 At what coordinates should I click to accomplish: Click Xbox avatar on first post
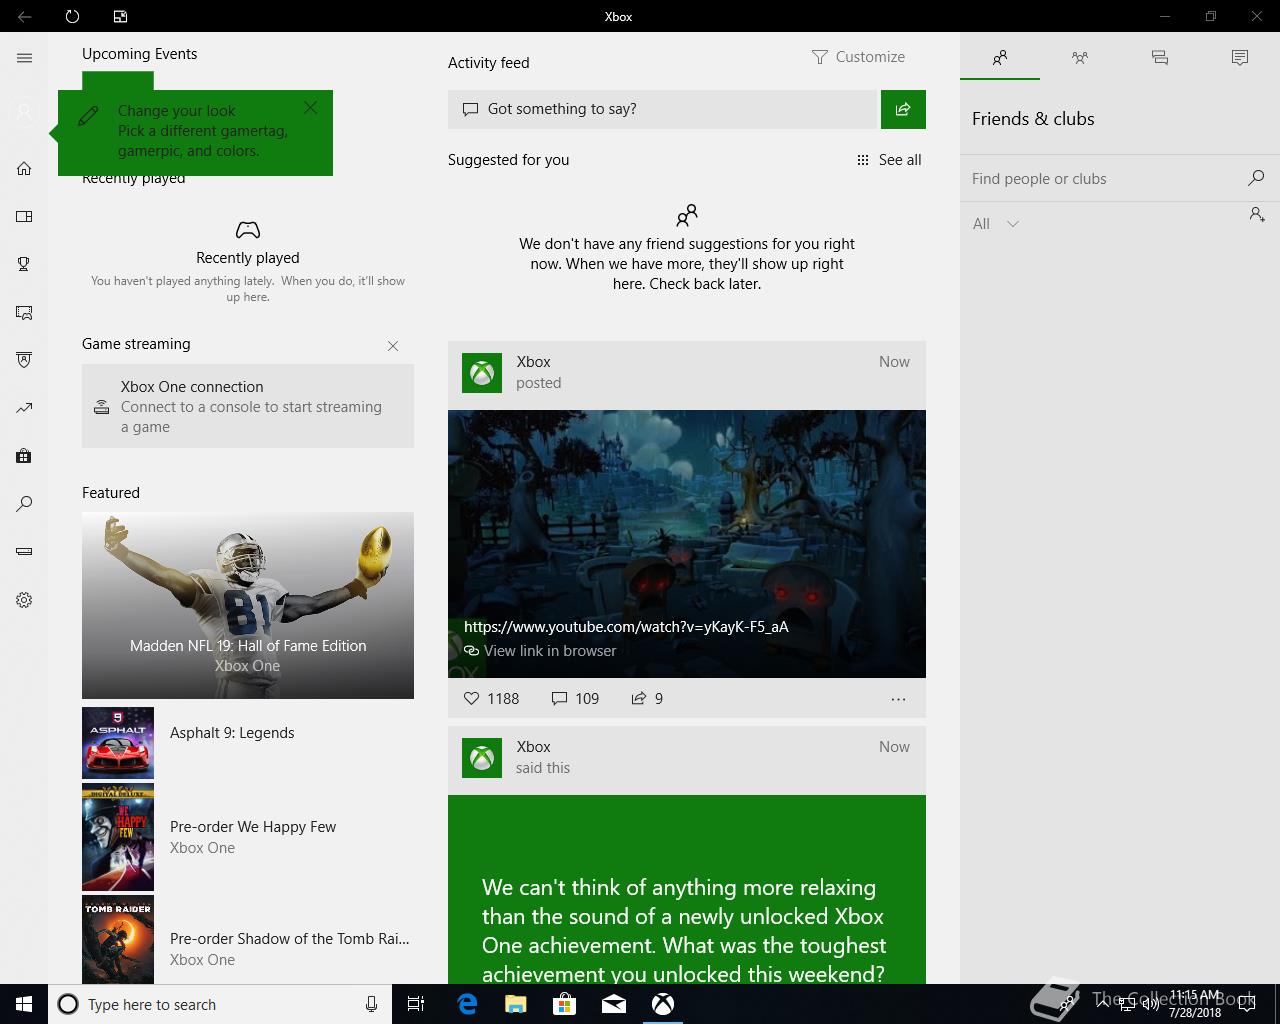482,373
